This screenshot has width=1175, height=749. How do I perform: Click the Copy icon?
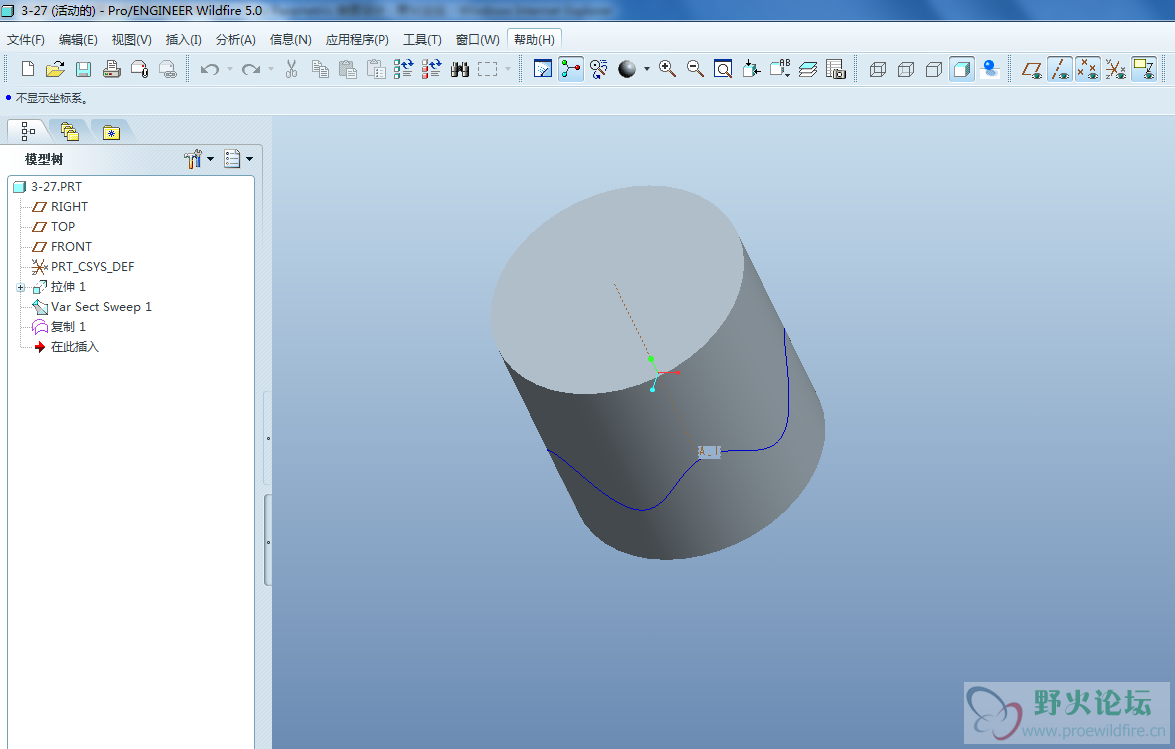[x=320, y=70]
